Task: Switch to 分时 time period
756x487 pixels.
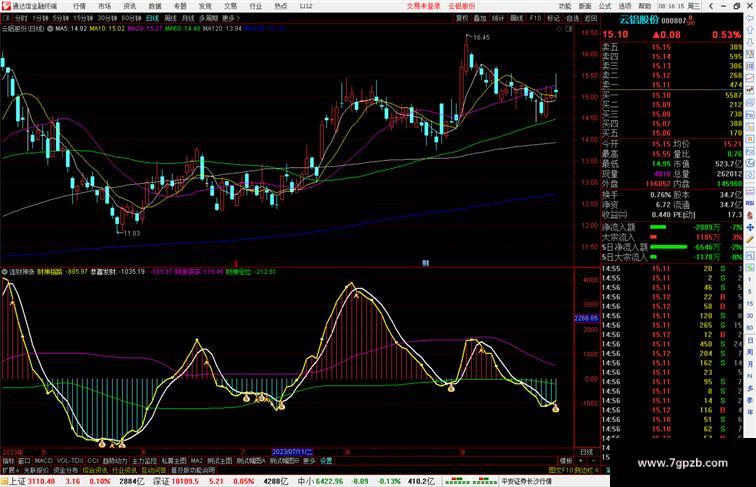Action: click(21, 18)
